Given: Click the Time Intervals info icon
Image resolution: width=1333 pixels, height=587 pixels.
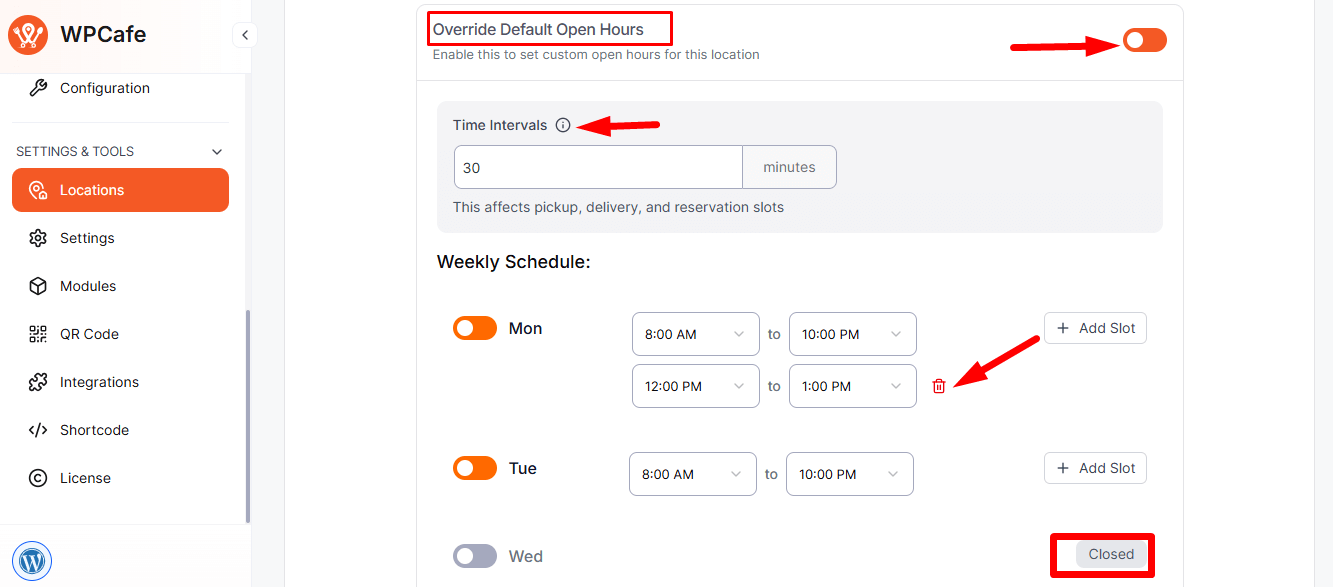Looking at the screenshot, I should tap(563, 126).
